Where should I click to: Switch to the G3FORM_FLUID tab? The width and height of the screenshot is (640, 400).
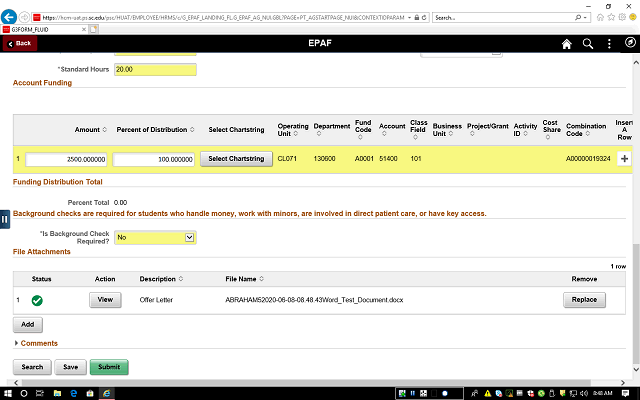pos(43,29)
